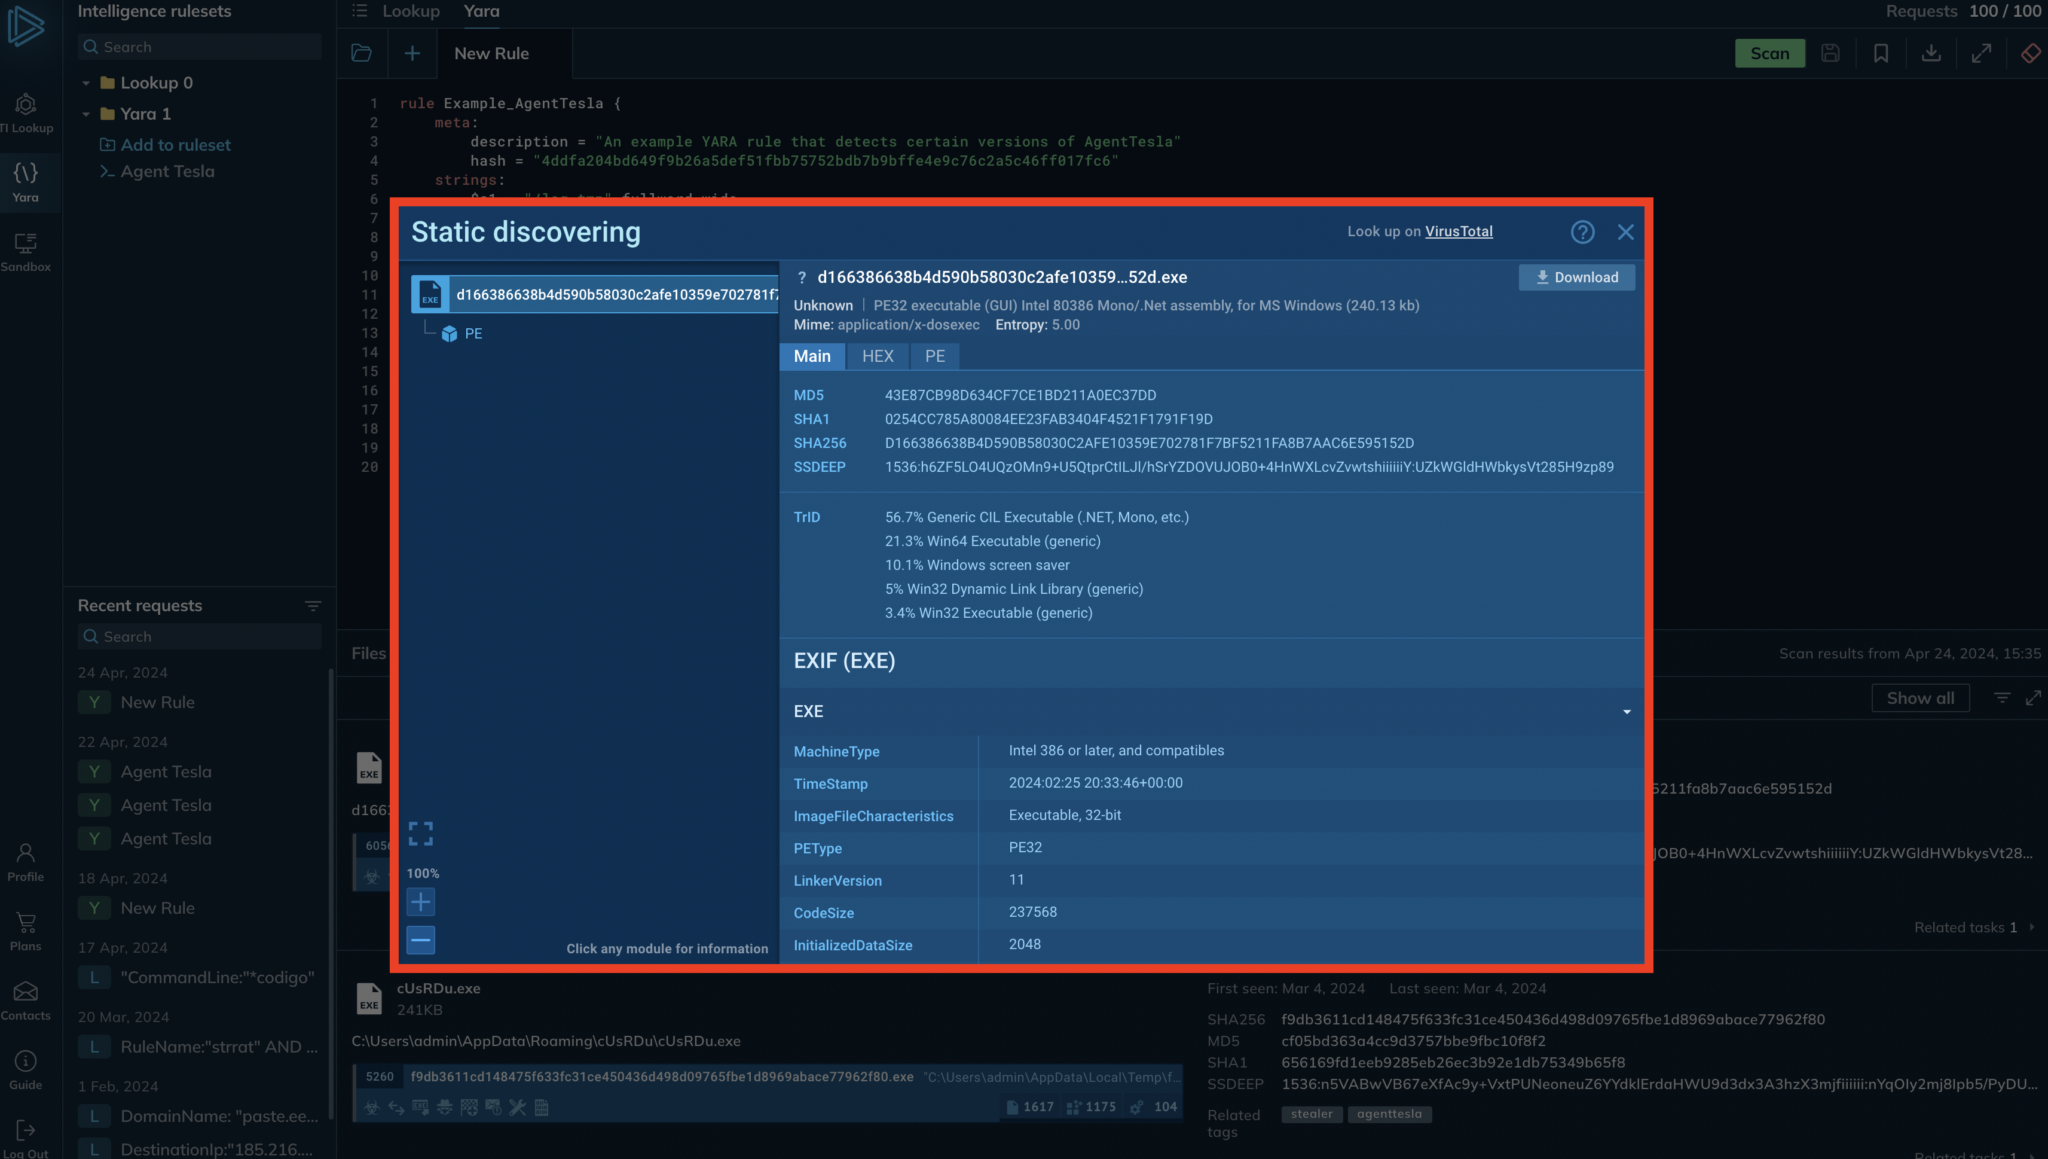Screen dimensions: 2048x1159
Task: Bookmark the current rule
Action: click(1881, 53)
